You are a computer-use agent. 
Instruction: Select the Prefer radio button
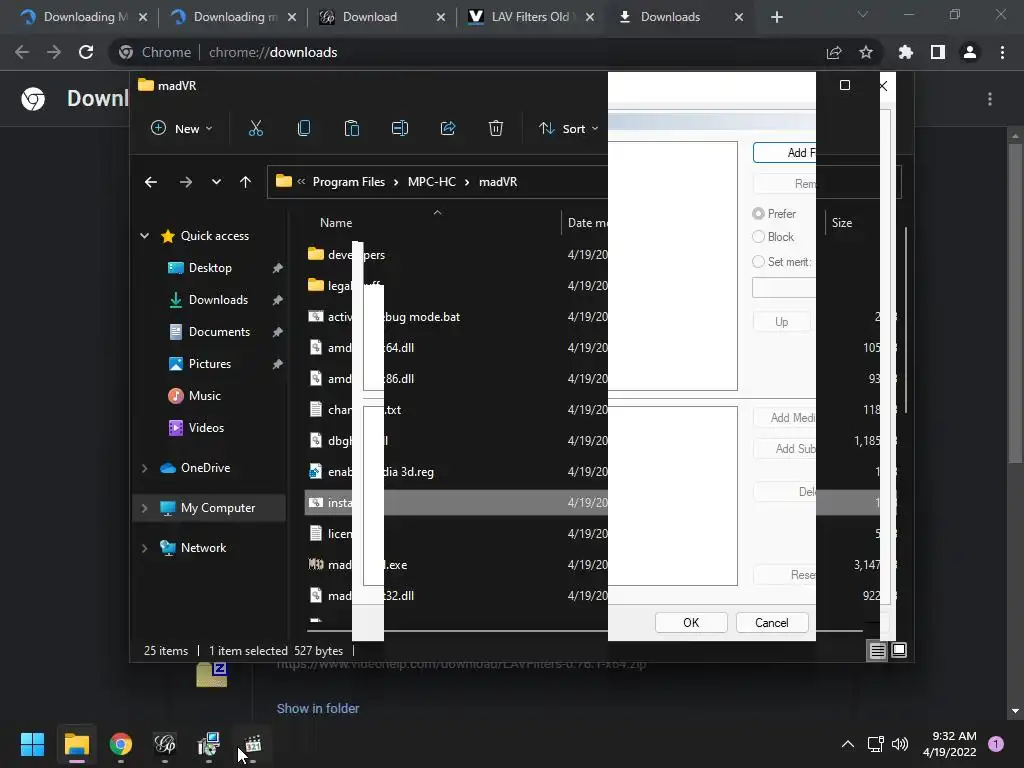point(758,214)
